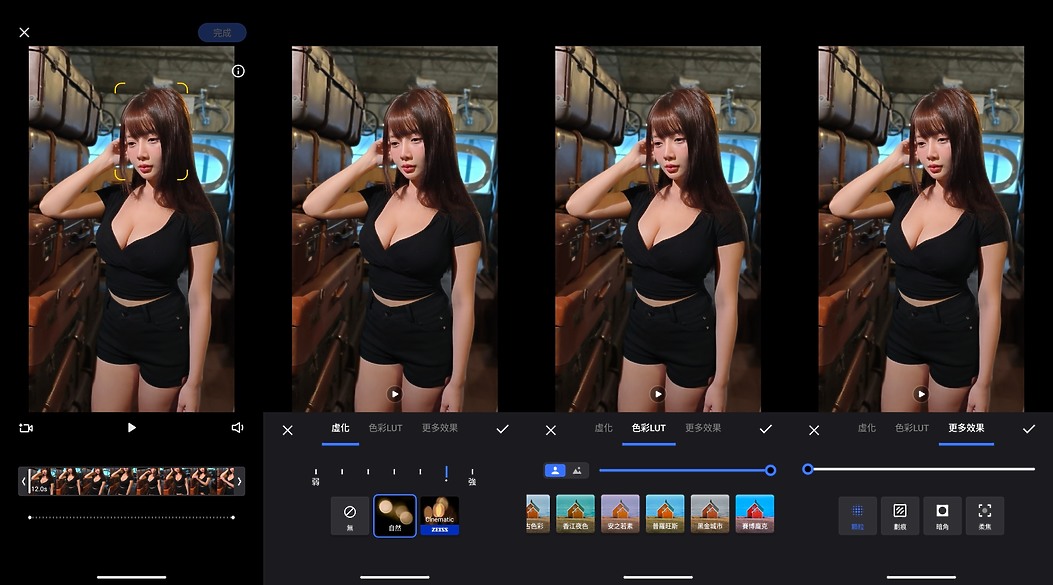Select the 顆粒 grain effect icon
The height and width of the screenshot is (585, 1053).
tap(858, 516)
